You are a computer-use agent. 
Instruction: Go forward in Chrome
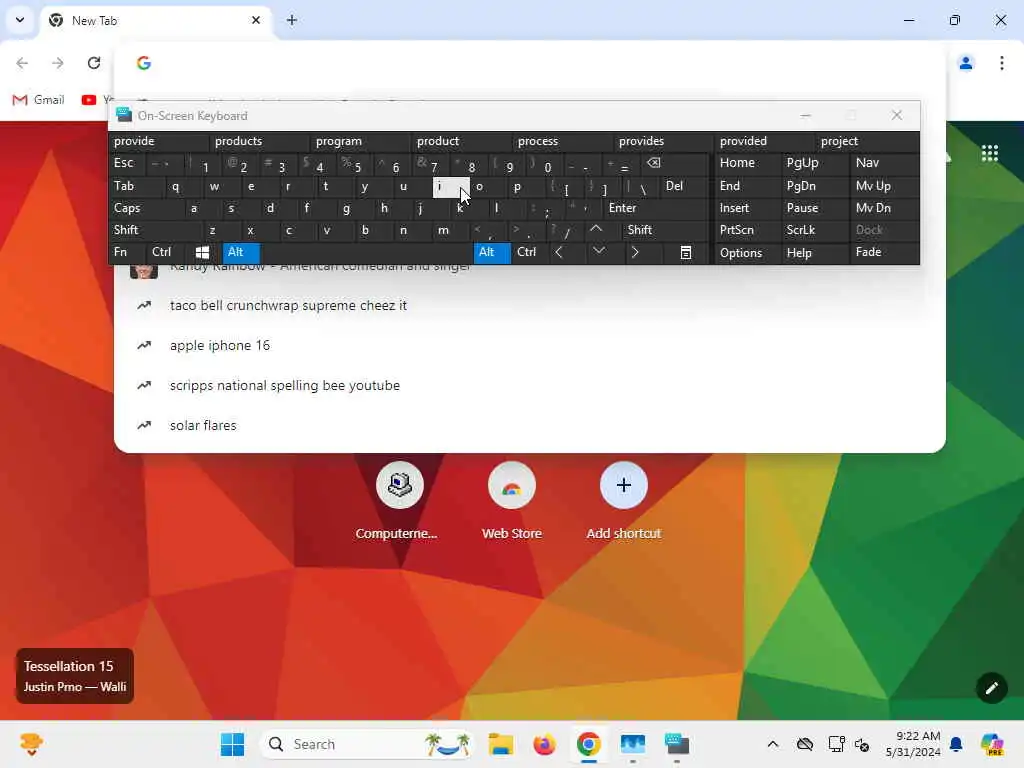coord(58,63)
